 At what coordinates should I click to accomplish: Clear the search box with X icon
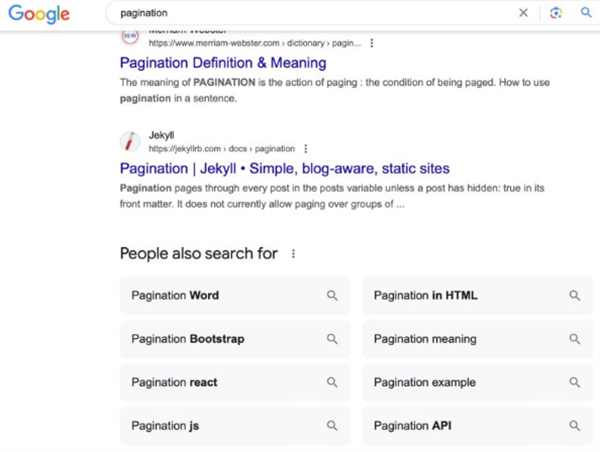point(523,13)
